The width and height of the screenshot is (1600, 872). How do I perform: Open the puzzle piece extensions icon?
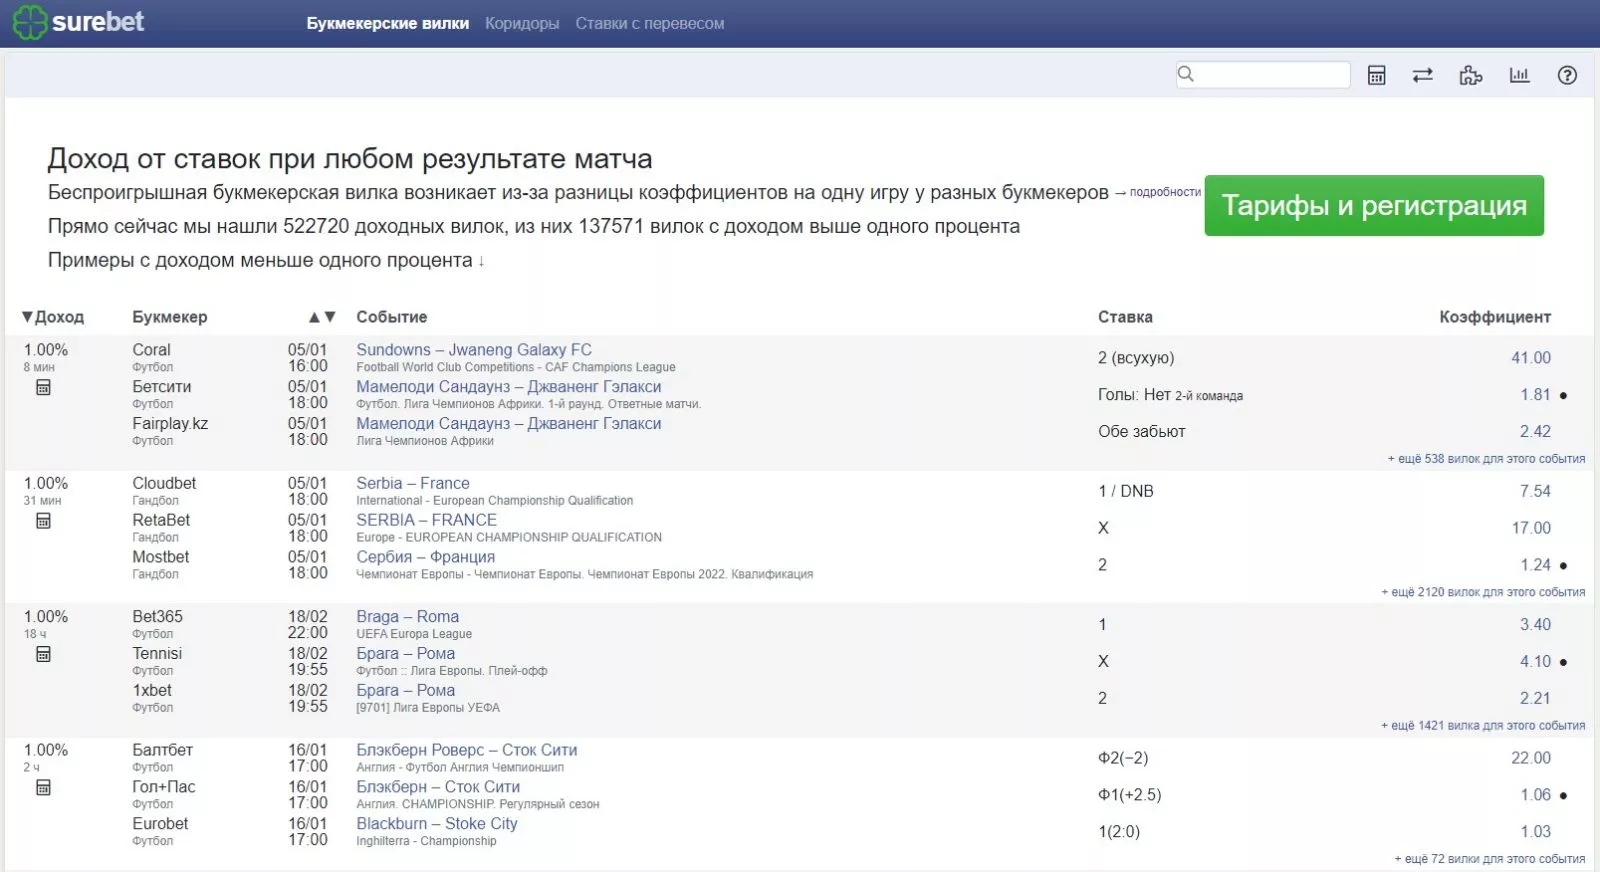tap(1470, 75)
